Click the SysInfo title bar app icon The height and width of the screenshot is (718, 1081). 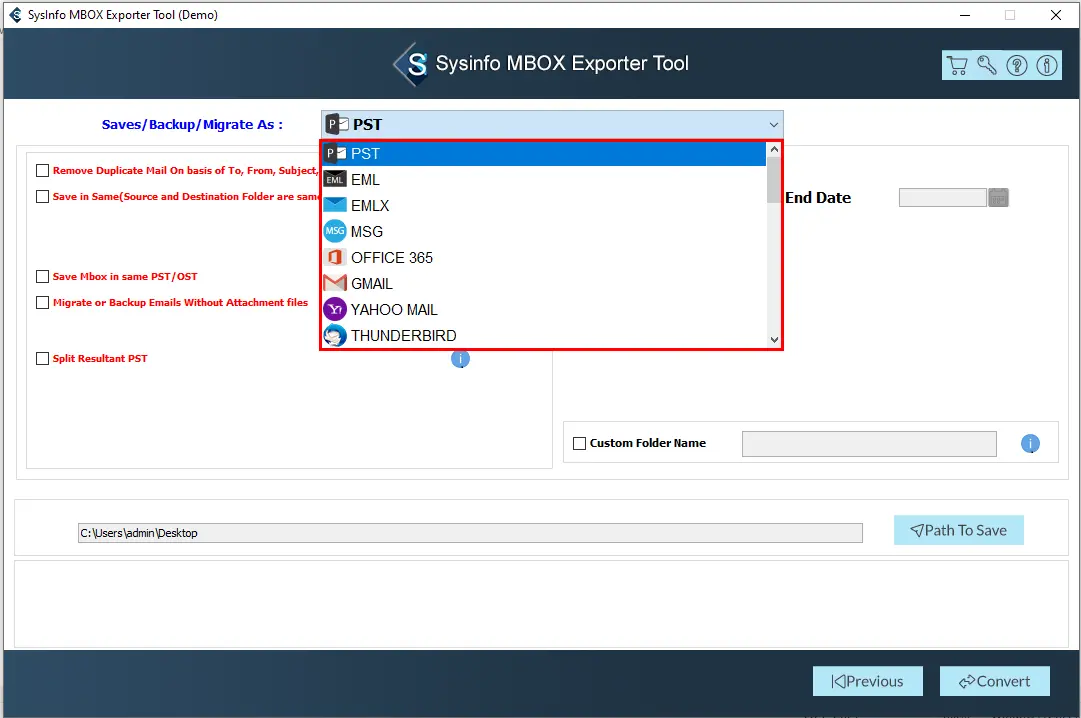click(15, 14)
